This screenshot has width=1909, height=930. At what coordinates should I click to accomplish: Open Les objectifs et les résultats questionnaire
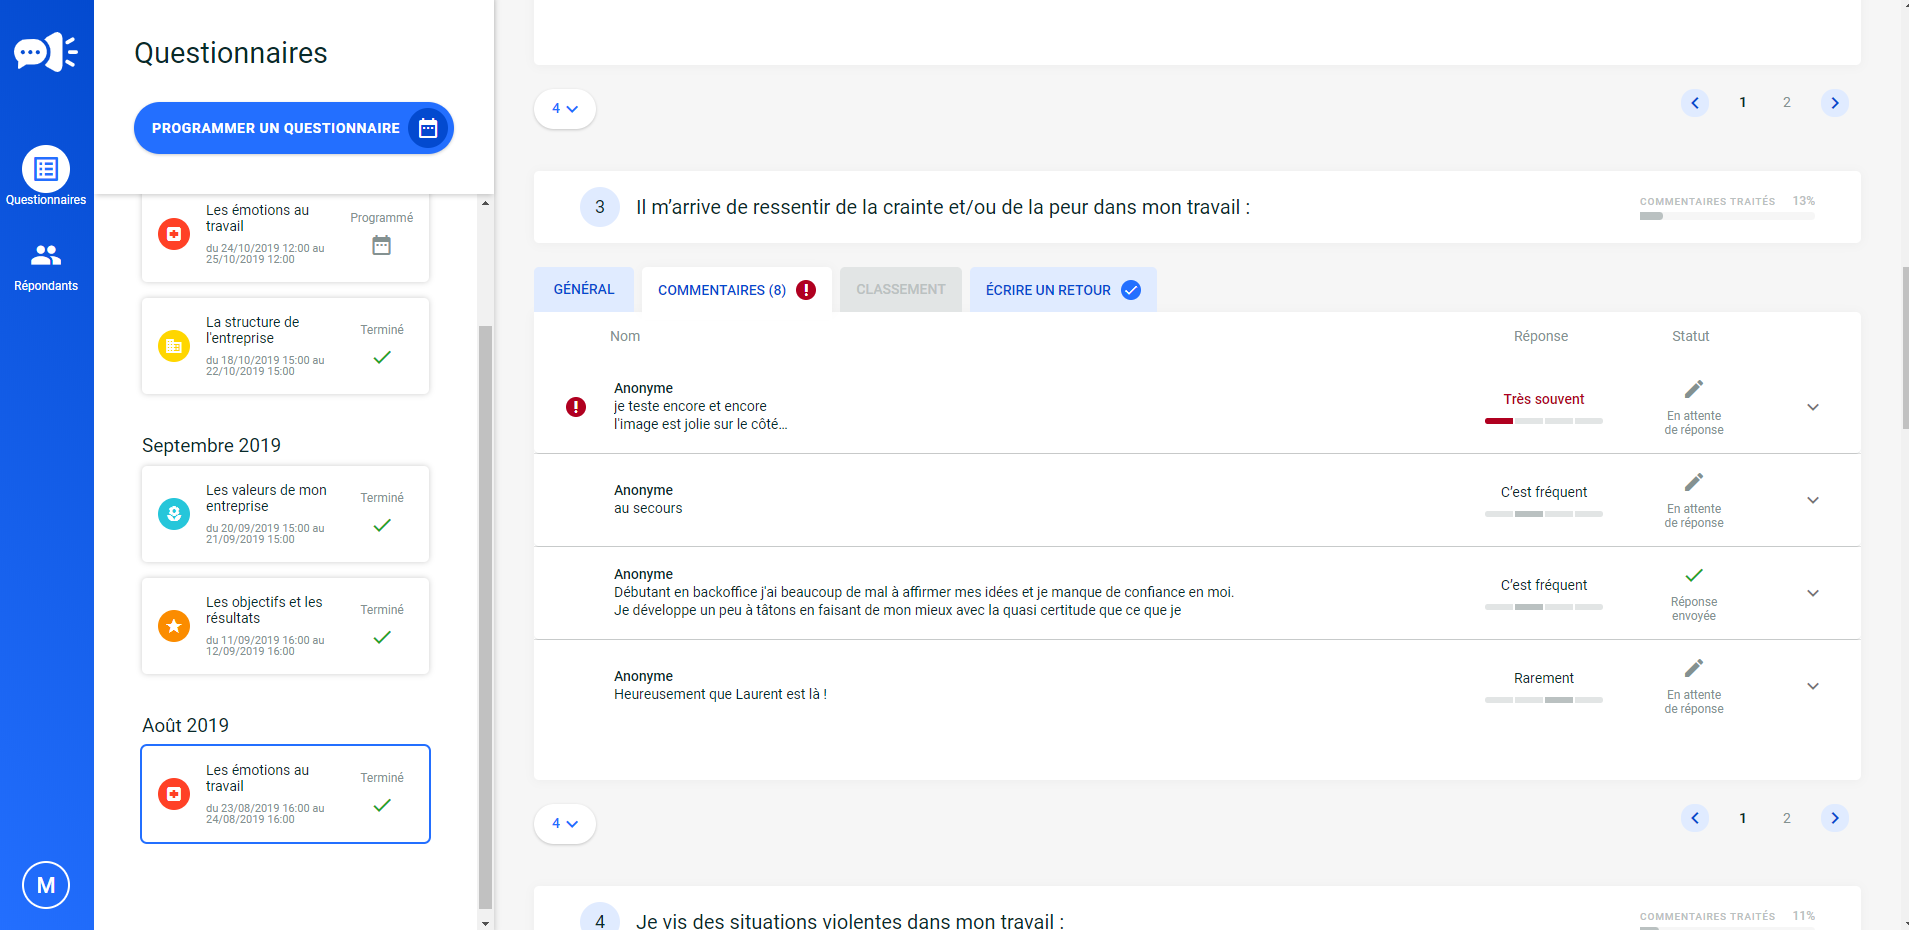(x=285, y=626)
